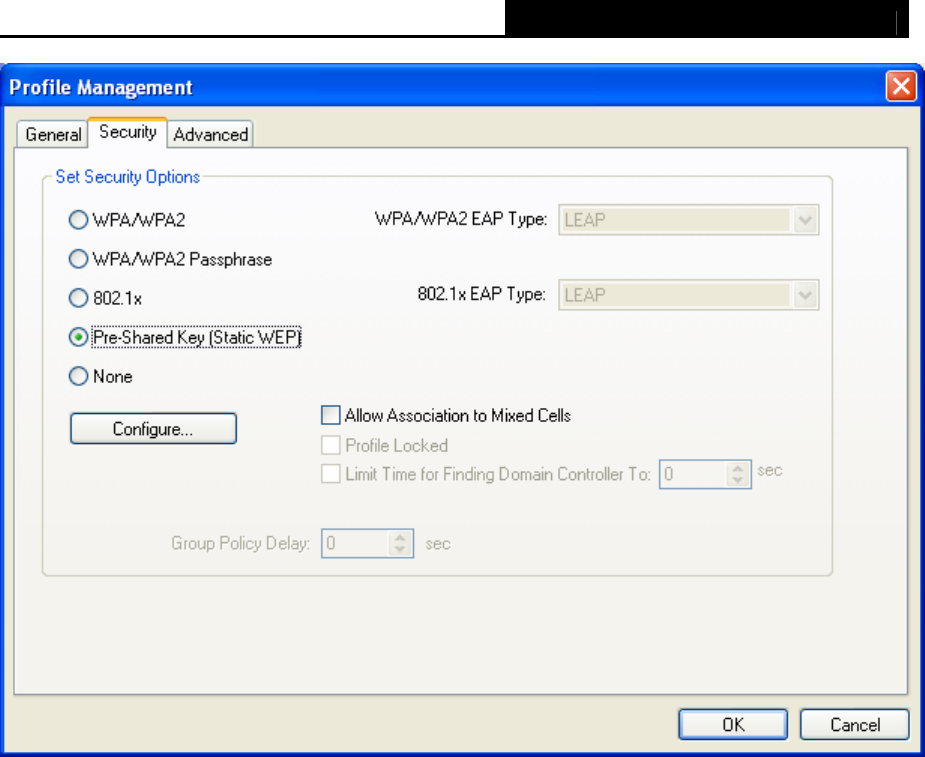The width and height of the screenshot is (925, 757).
Task: Decrease domain controller time limit spinner
Action: coord(738,480)
